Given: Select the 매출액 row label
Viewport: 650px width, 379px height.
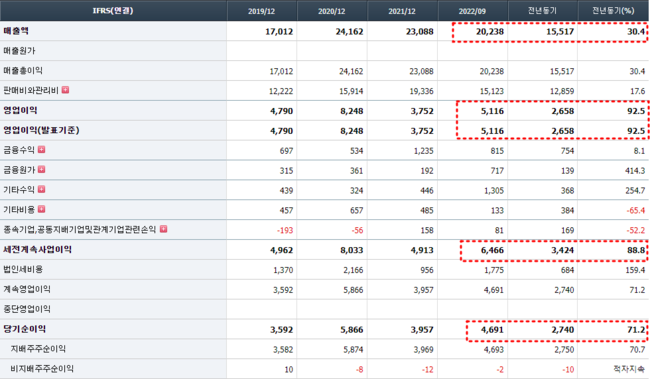Looking at the screenshot, I should (16, 31).
